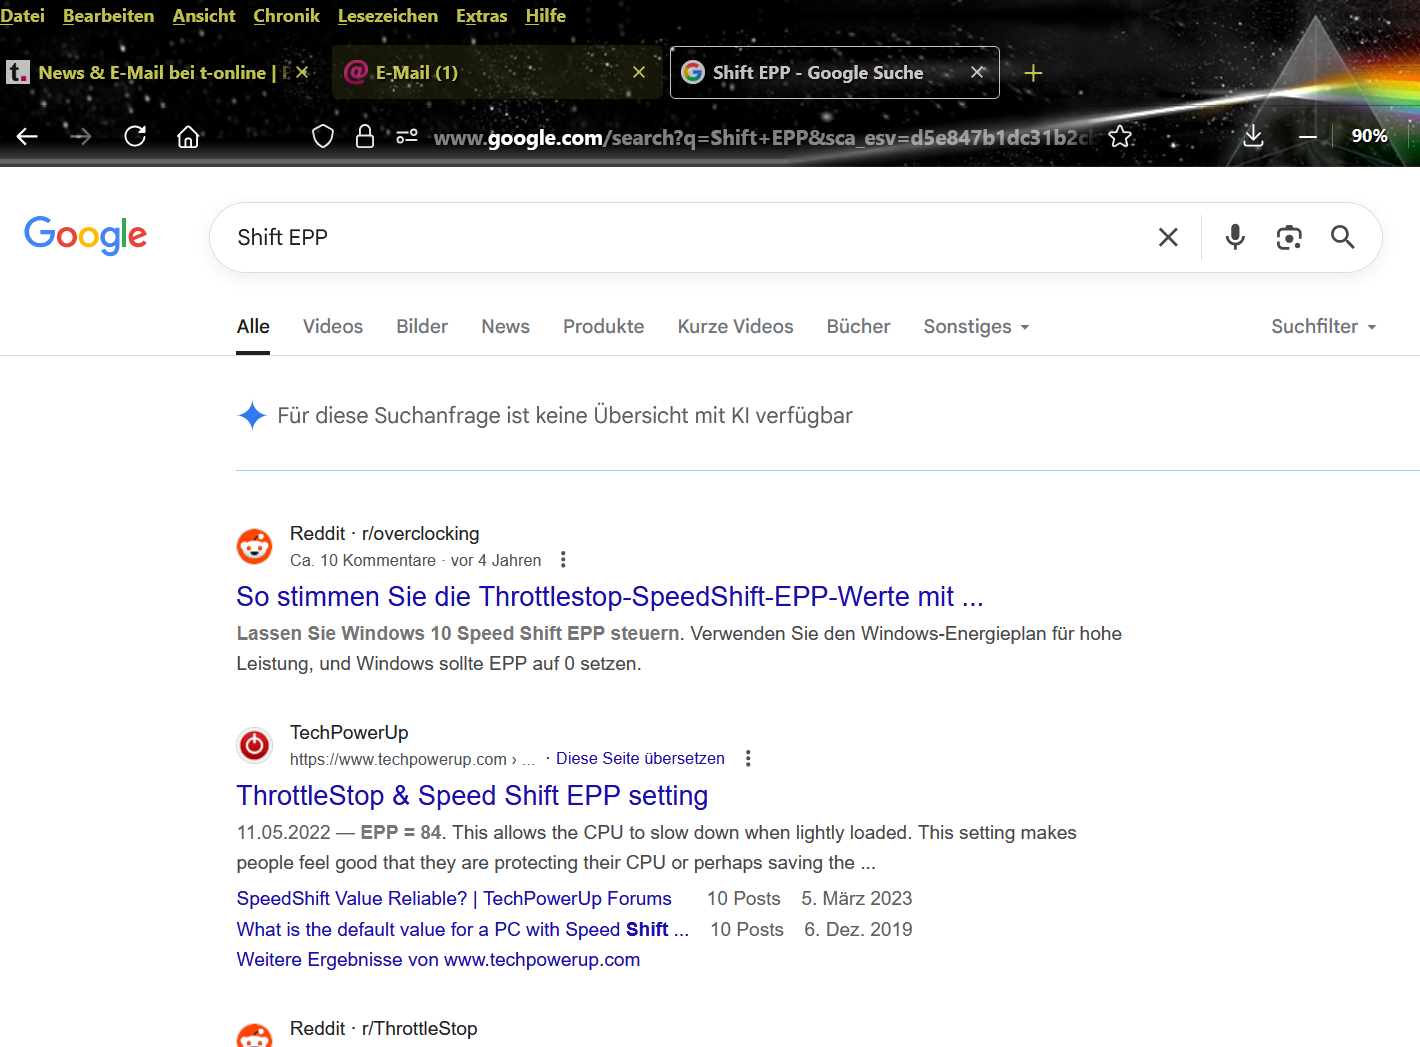Viewport: 1420px width, 1047px height.
Task: Click 'Diese Seite übersetzen' link
Action: pyautogui.click(x=640, y=758)
